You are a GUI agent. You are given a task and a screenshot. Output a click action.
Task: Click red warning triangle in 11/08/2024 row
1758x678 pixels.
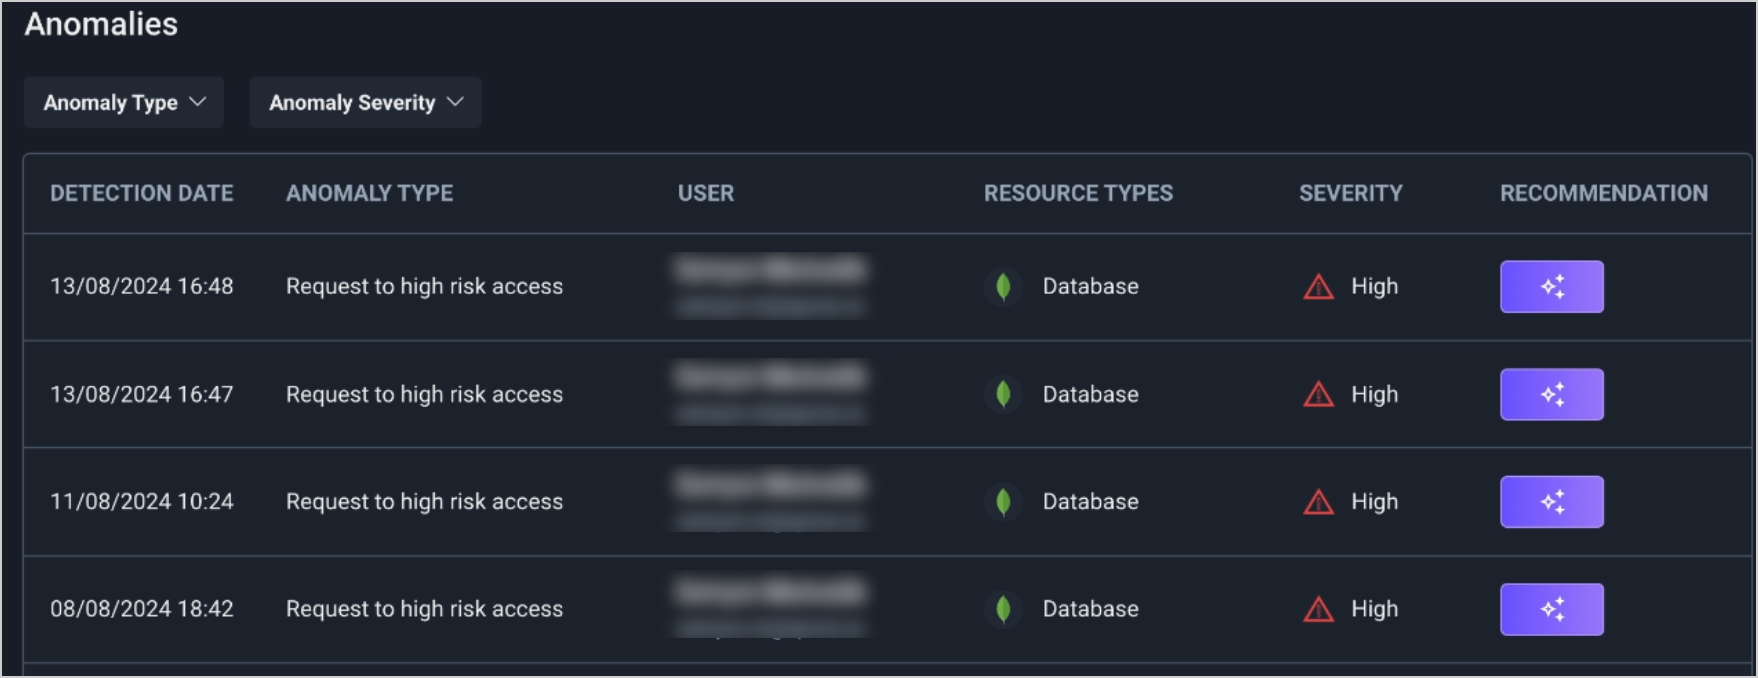click(x=1318, y=502)
